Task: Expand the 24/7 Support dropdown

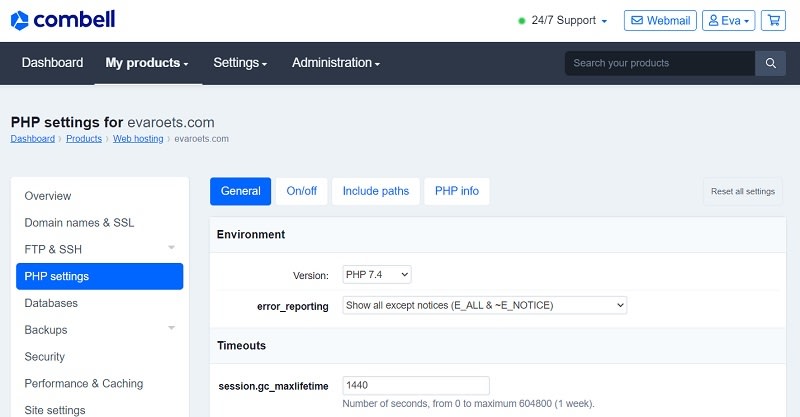Action: (569, 20)
